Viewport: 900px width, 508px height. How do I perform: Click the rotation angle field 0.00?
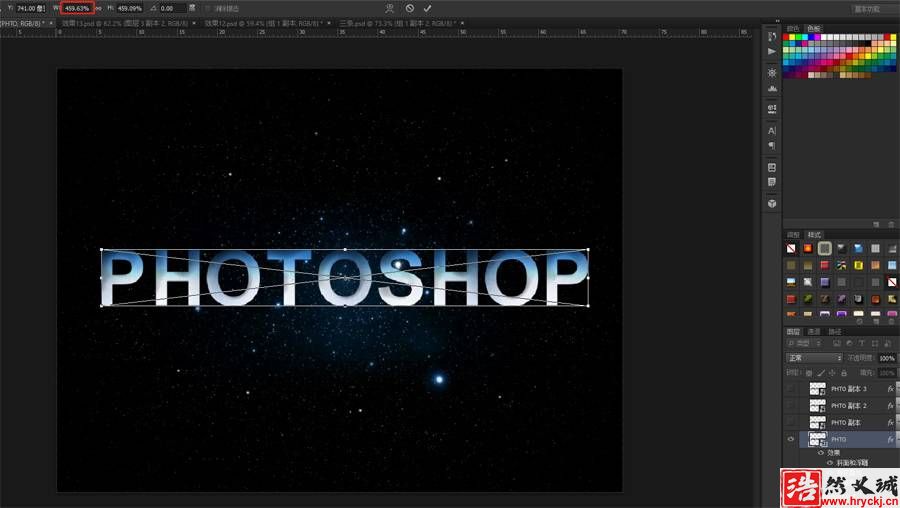click(x=171, y=8)
